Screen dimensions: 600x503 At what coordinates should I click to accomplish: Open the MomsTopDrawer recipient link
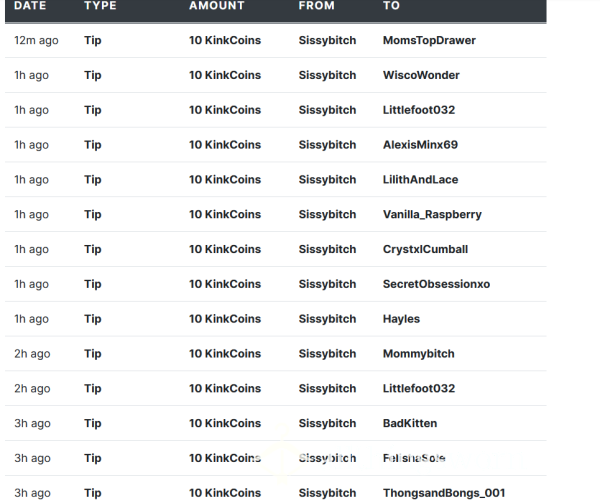coord(429,40)
